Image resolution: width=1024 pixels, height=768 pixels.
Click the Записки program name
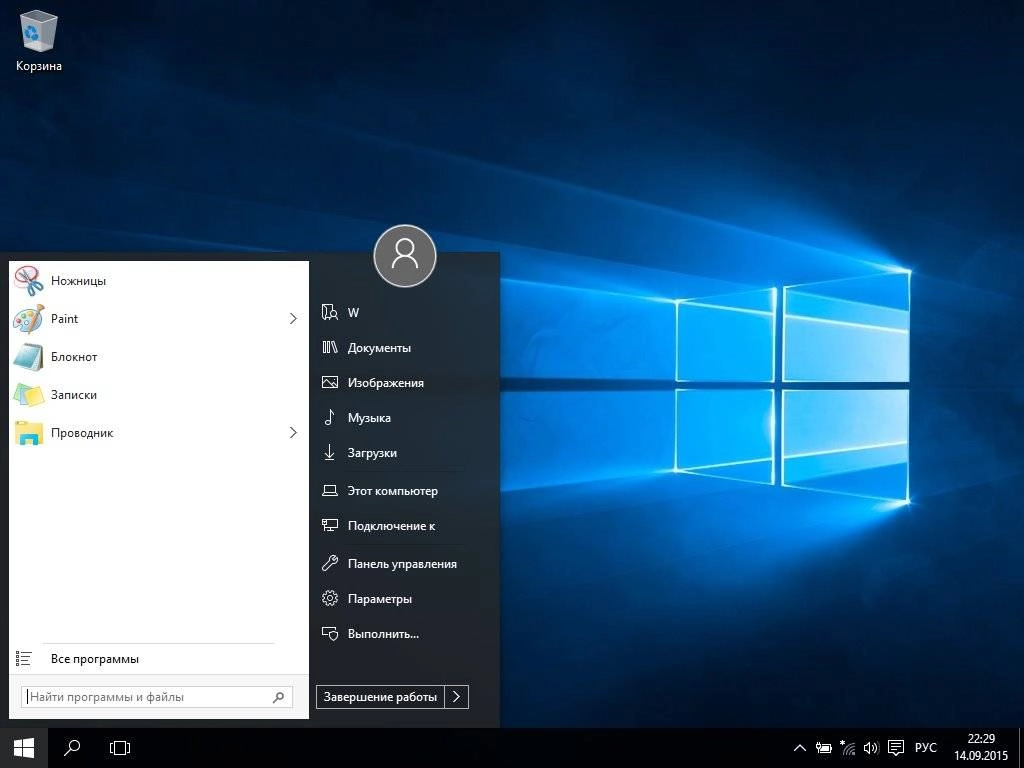click(74, 394)
